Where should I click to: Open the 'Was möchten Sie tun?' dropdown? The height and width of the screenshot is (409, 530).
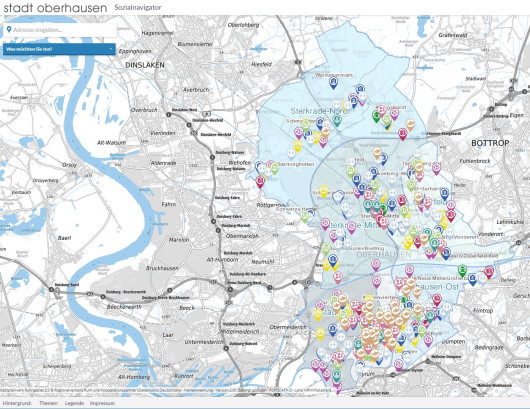click(x=59, y=49)
